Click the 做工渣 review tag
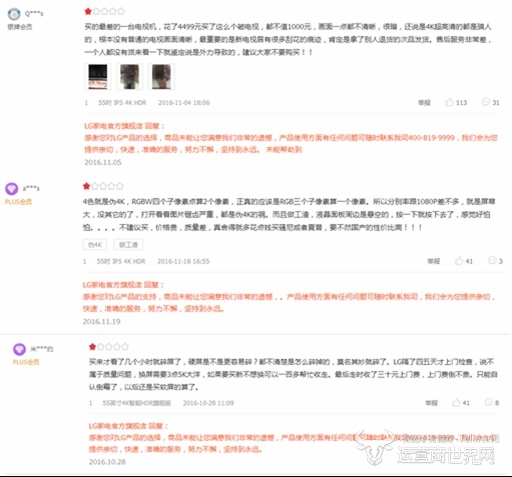Screen dimensions: 512x477 click(x=128, y=245)
